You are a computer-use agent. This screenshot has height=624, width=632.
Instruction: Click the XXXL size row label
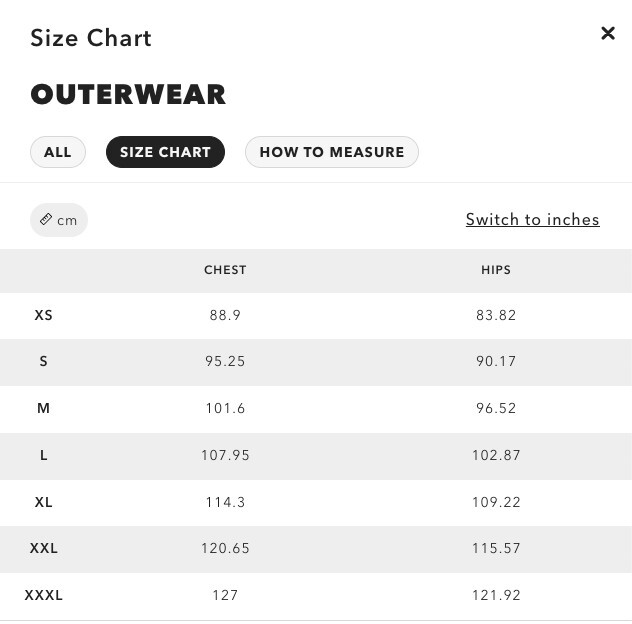pos(44,595)
